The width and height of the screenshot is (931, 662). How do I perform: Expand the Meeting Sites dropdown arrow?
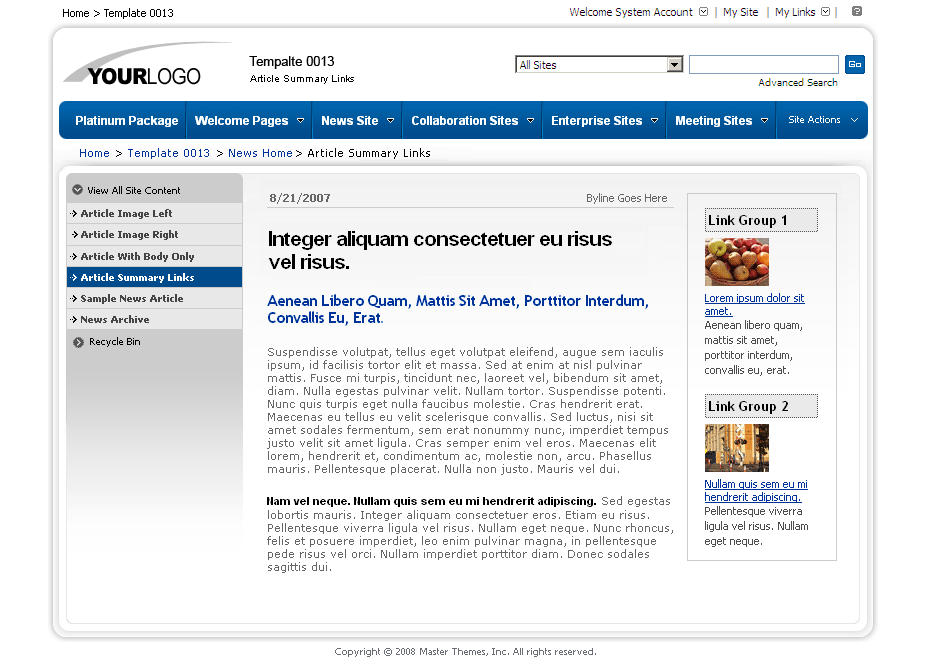tap(763, 119)
